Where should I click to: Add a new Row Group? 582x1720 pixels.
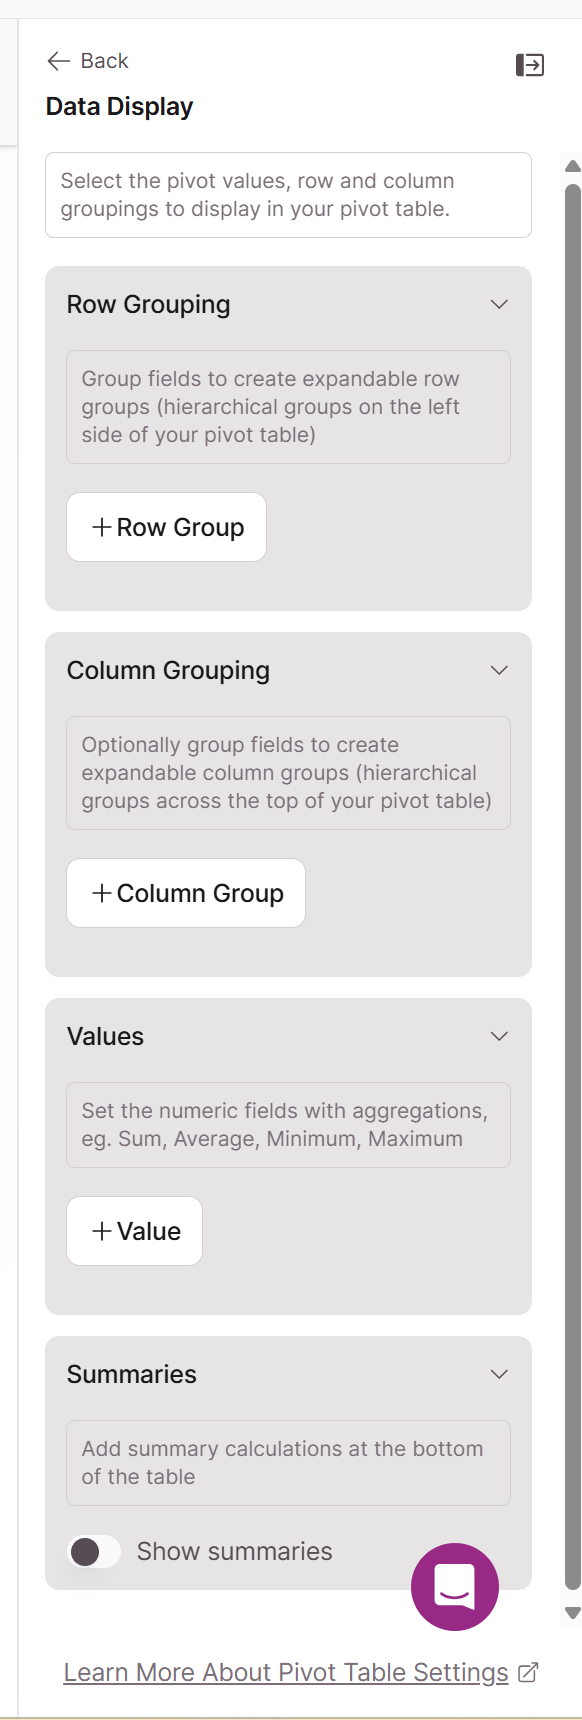166,527
